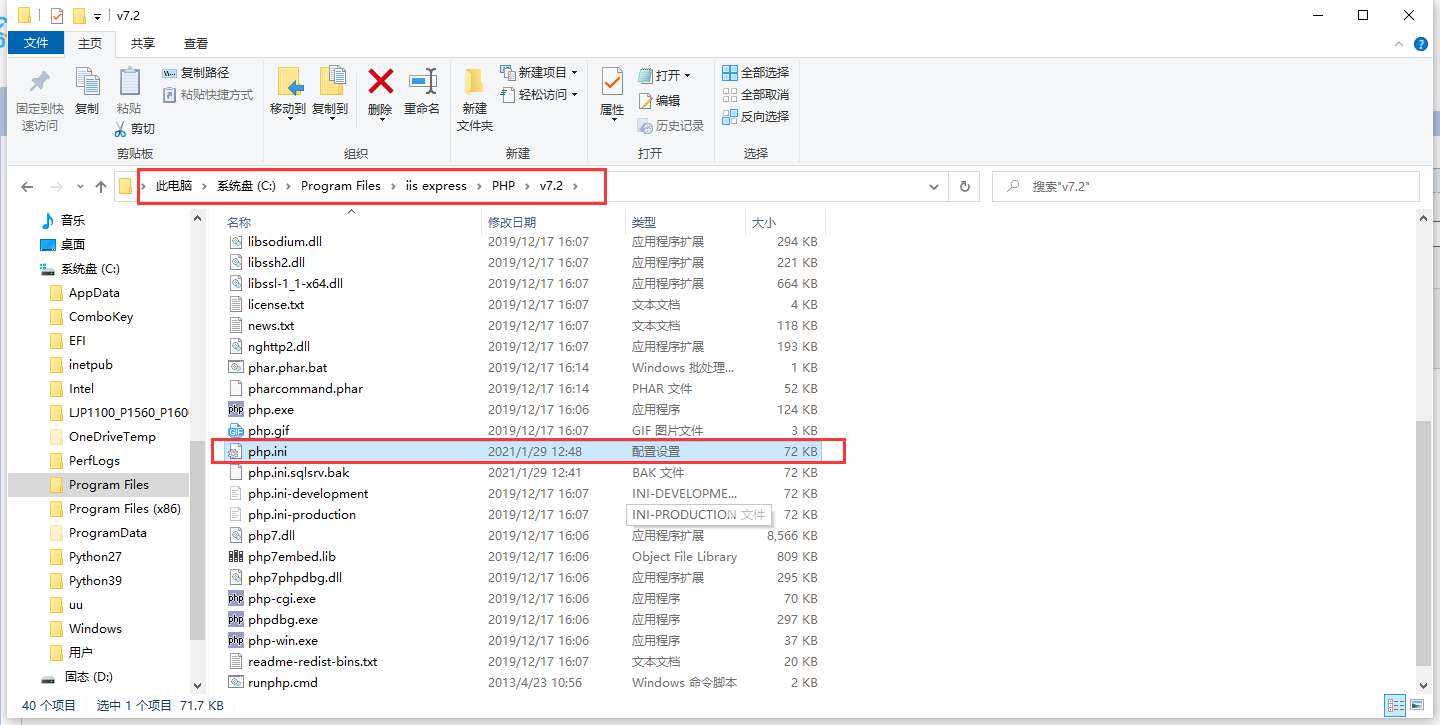Click Copy Path (复制路径) button
Image resolution: width=1440 pixels, height=725 pixels.
point(196,72)
